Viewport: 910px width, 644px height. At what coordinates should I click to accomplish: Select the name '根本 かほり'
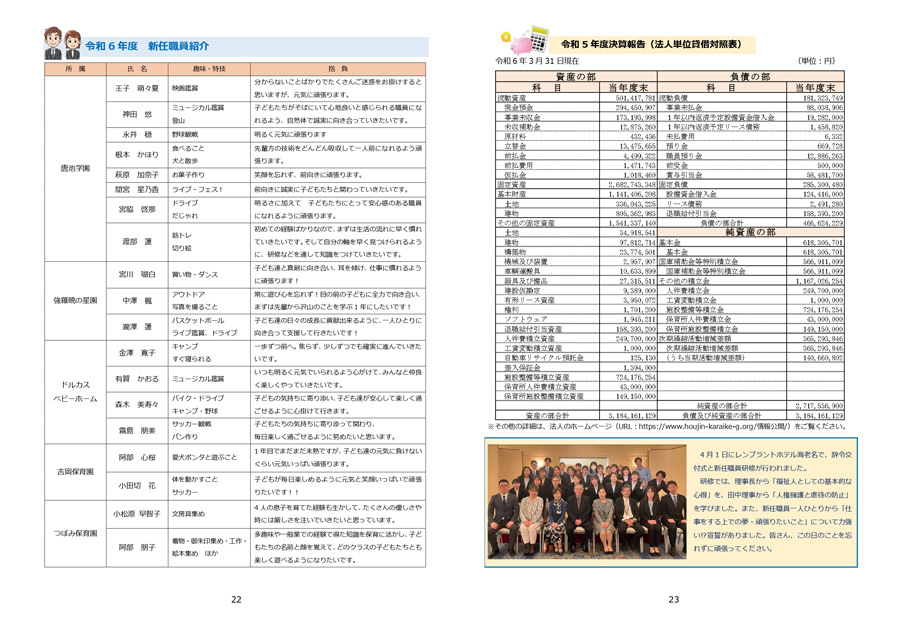pos(137,154)
